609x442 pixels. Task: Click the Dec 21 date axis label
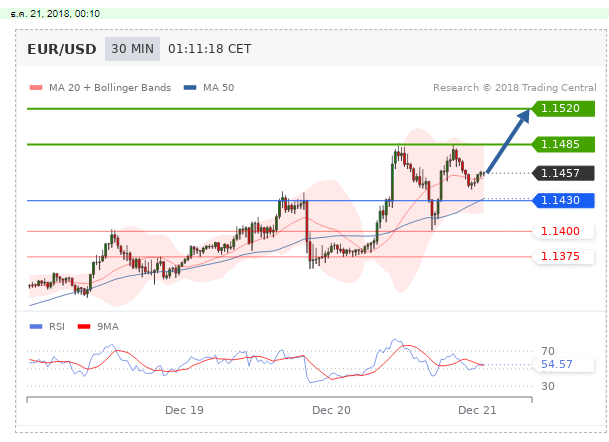pos(477,411)
